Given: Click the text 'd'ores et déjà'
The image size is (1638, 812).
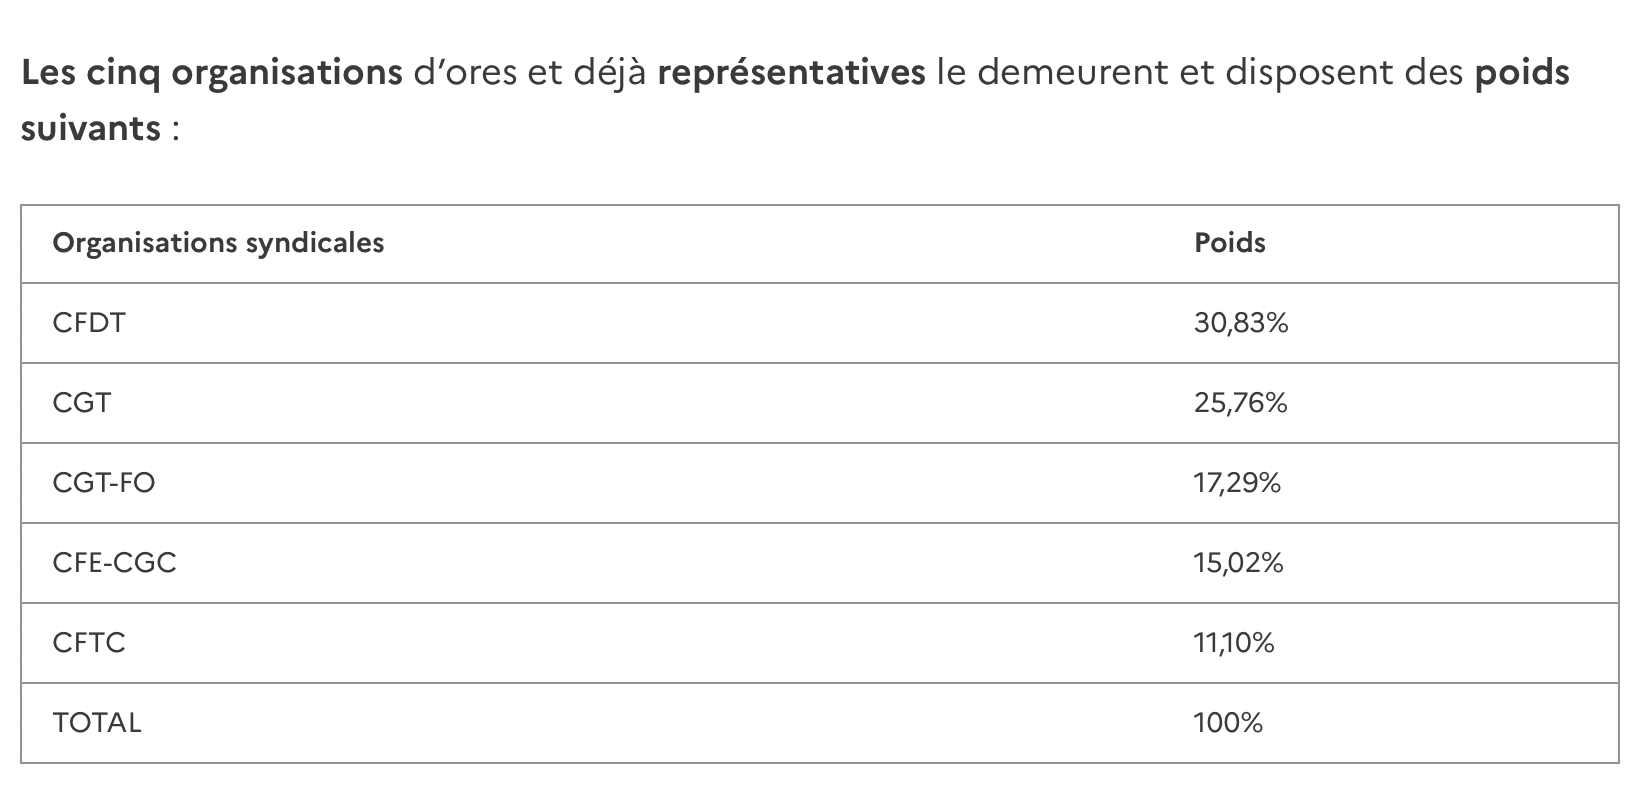Looking at the screenshot, I should point(530,74).
